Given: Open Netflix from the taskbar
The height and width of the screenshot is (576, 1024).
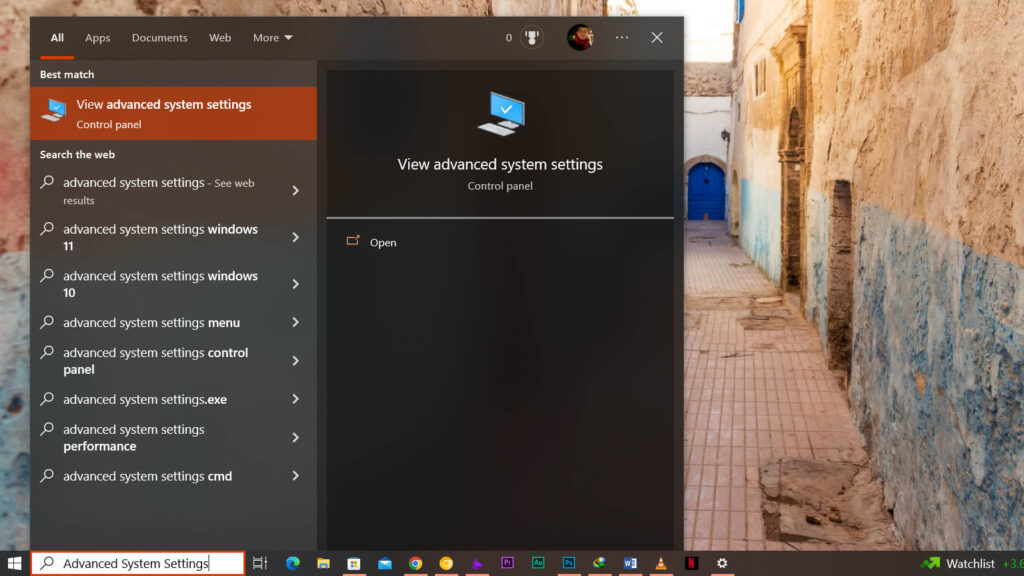Looking at the screenshot, I should [692, 563].
